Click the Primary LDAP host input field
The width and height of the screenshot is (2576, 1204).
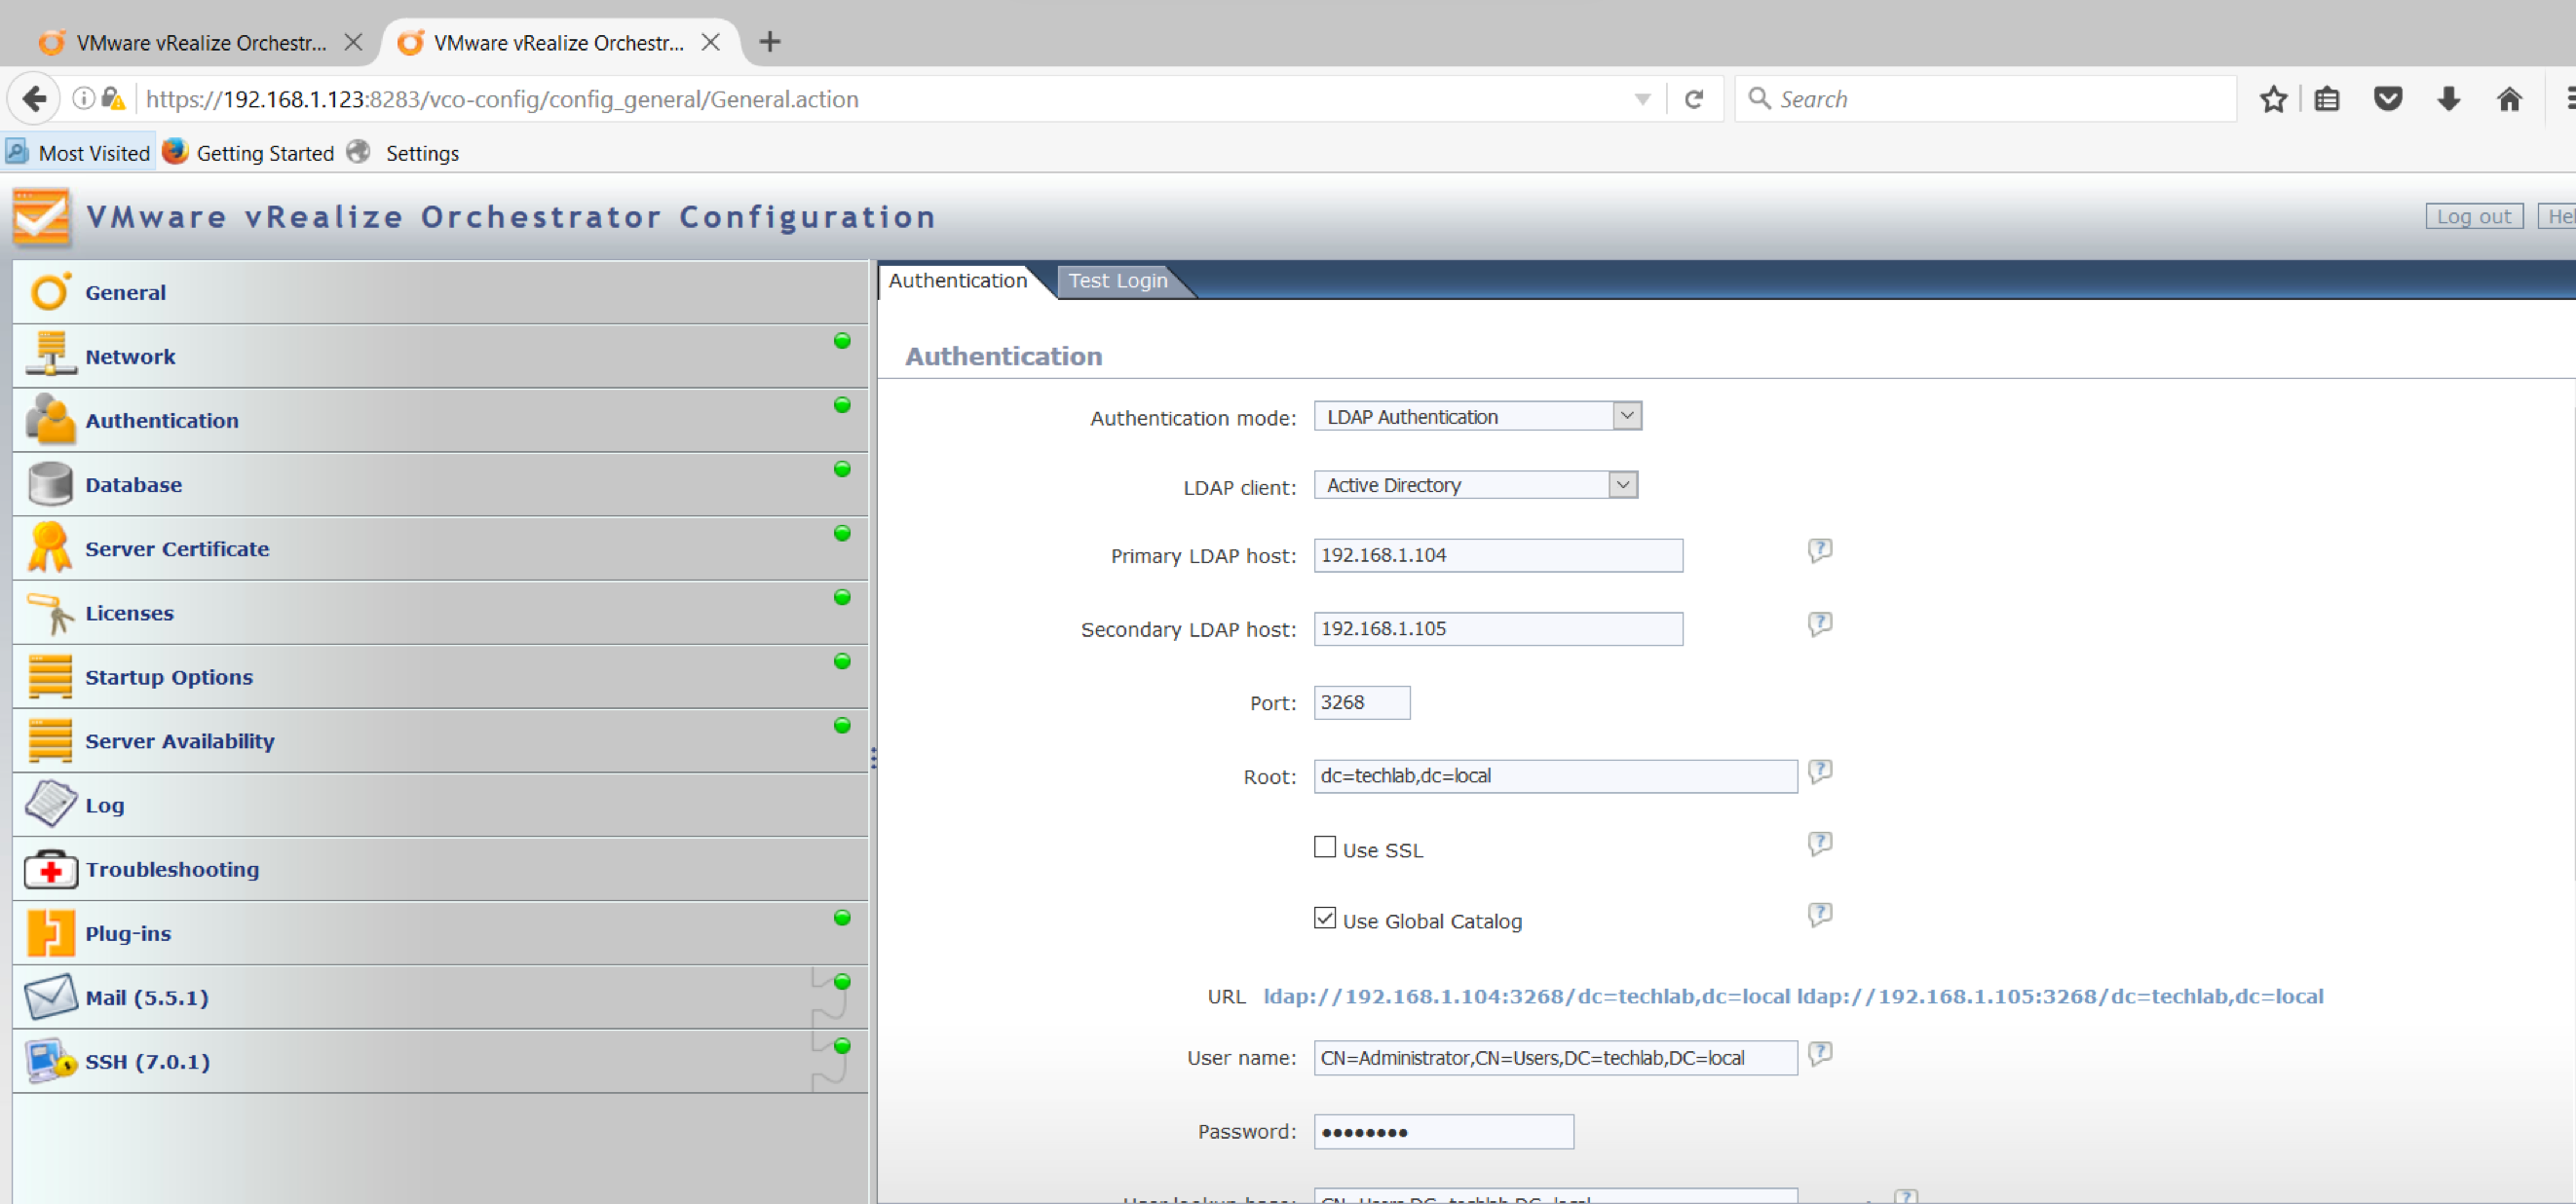pos(1497,555)
